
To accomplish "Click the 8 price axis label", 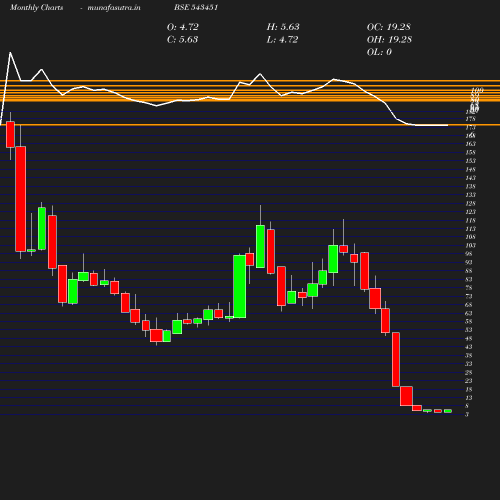I will (x=467, y=406).
